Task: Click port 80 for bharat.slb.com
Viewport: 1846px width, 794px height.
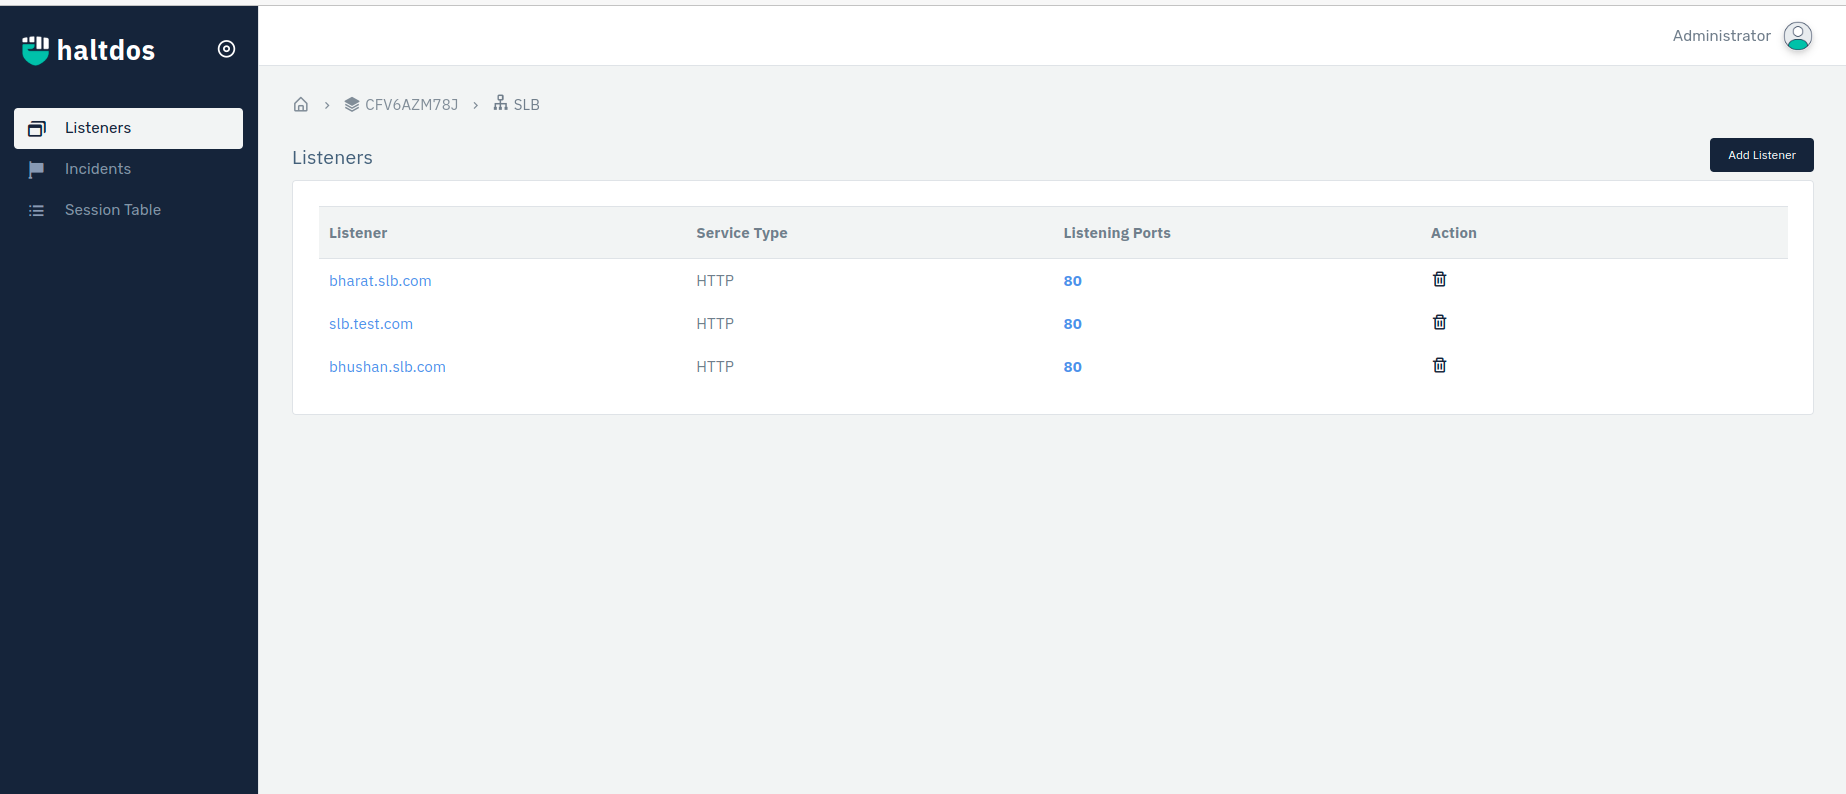Action: pos(1072,281)
